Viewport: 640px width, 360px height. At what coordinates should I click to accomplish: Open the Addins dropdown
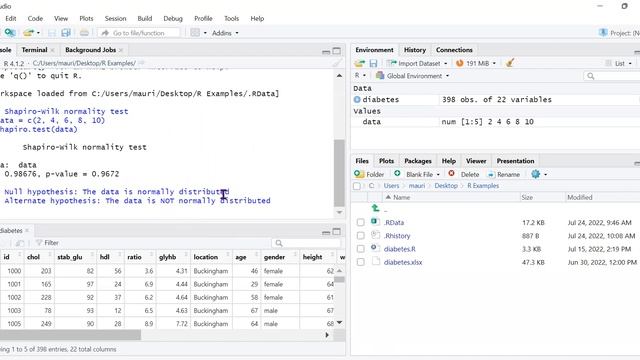tap(225, 33)
